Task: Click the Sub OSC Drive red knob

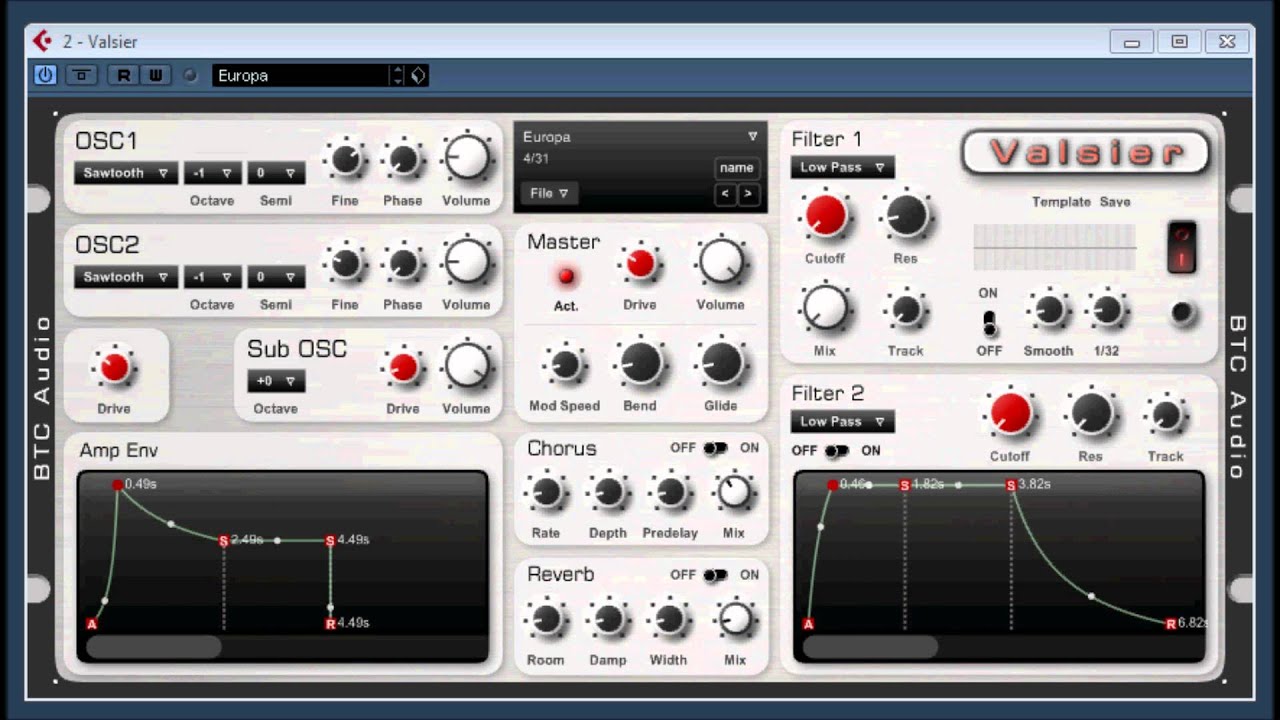Action: pyautogui.click(x=403, y=368)
